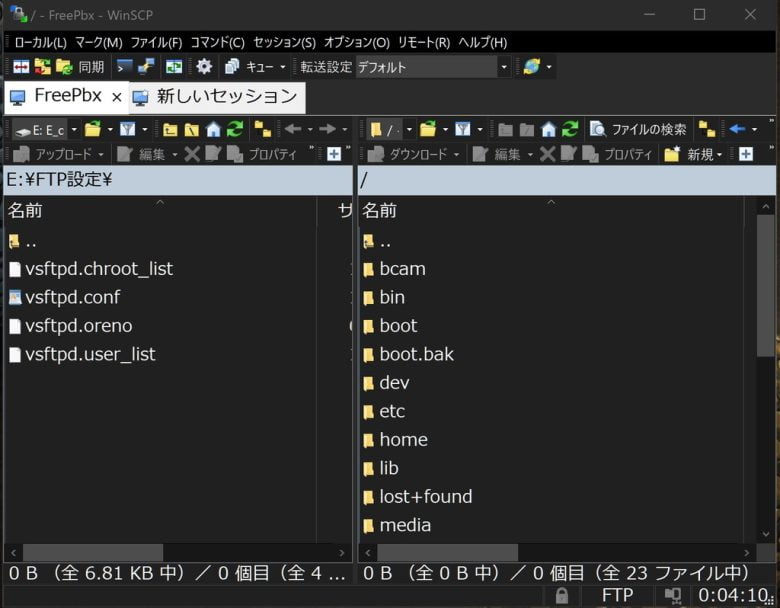Expand the キュー dropdown arrow
This screenshot has width=780, height=608.
(283, 67)
